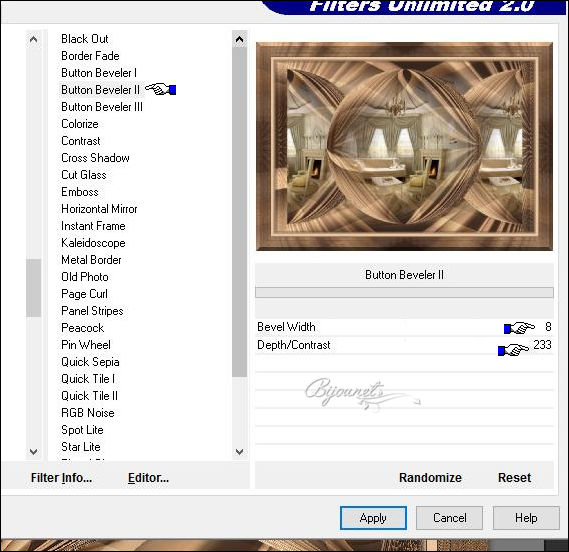Reset the filter parameters
Screen dimensions: 569x552
pyautogui.click(x=514, y=478)
